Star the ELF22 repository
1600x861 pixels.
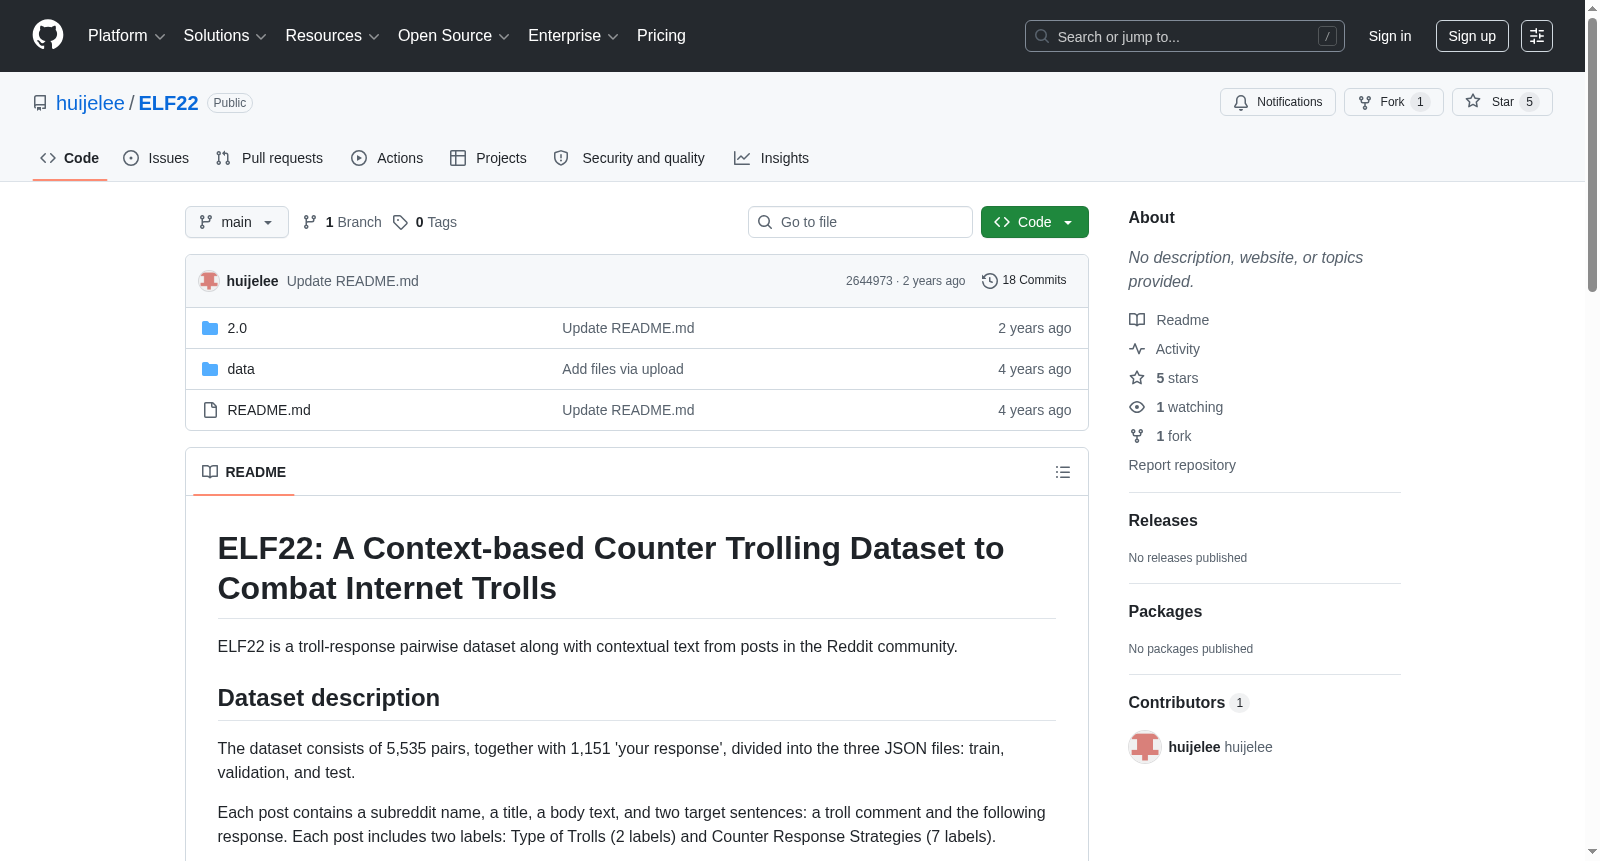click(1502, 102)
